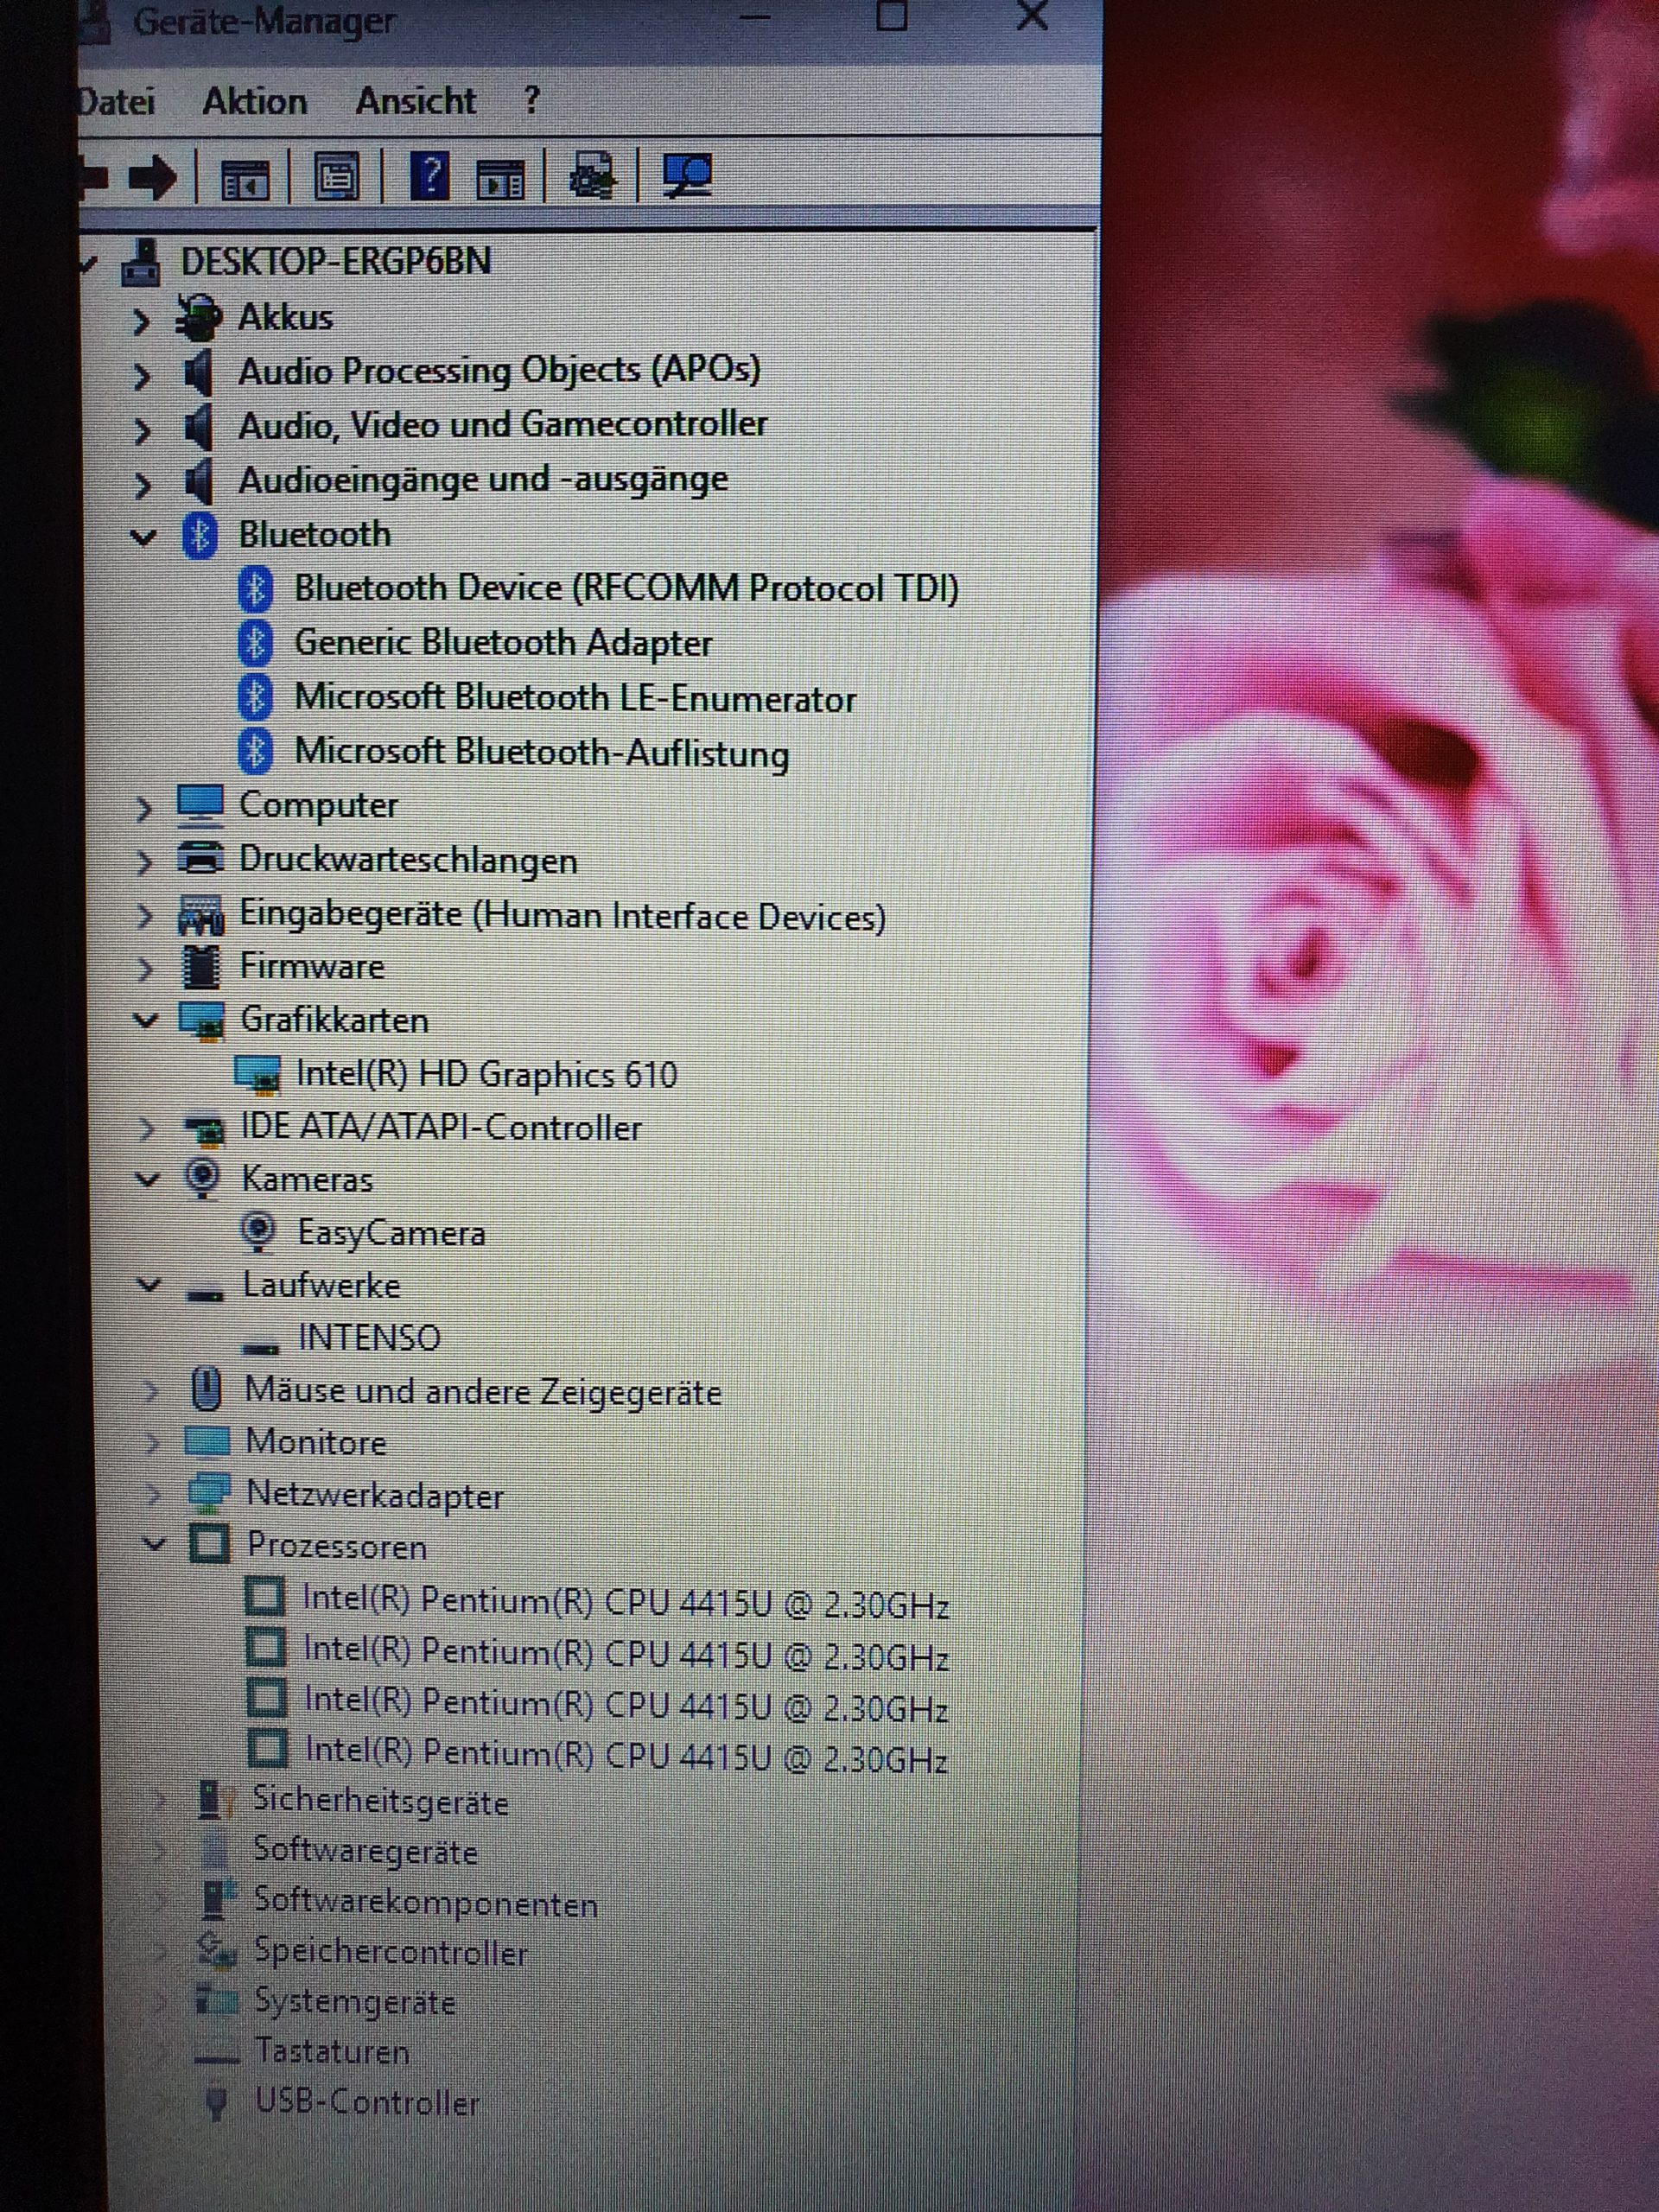Collapse the Grafikkarten category
This screenshot has height=2212, width=1659.
pyautogui.click(x=146, y=1021)
